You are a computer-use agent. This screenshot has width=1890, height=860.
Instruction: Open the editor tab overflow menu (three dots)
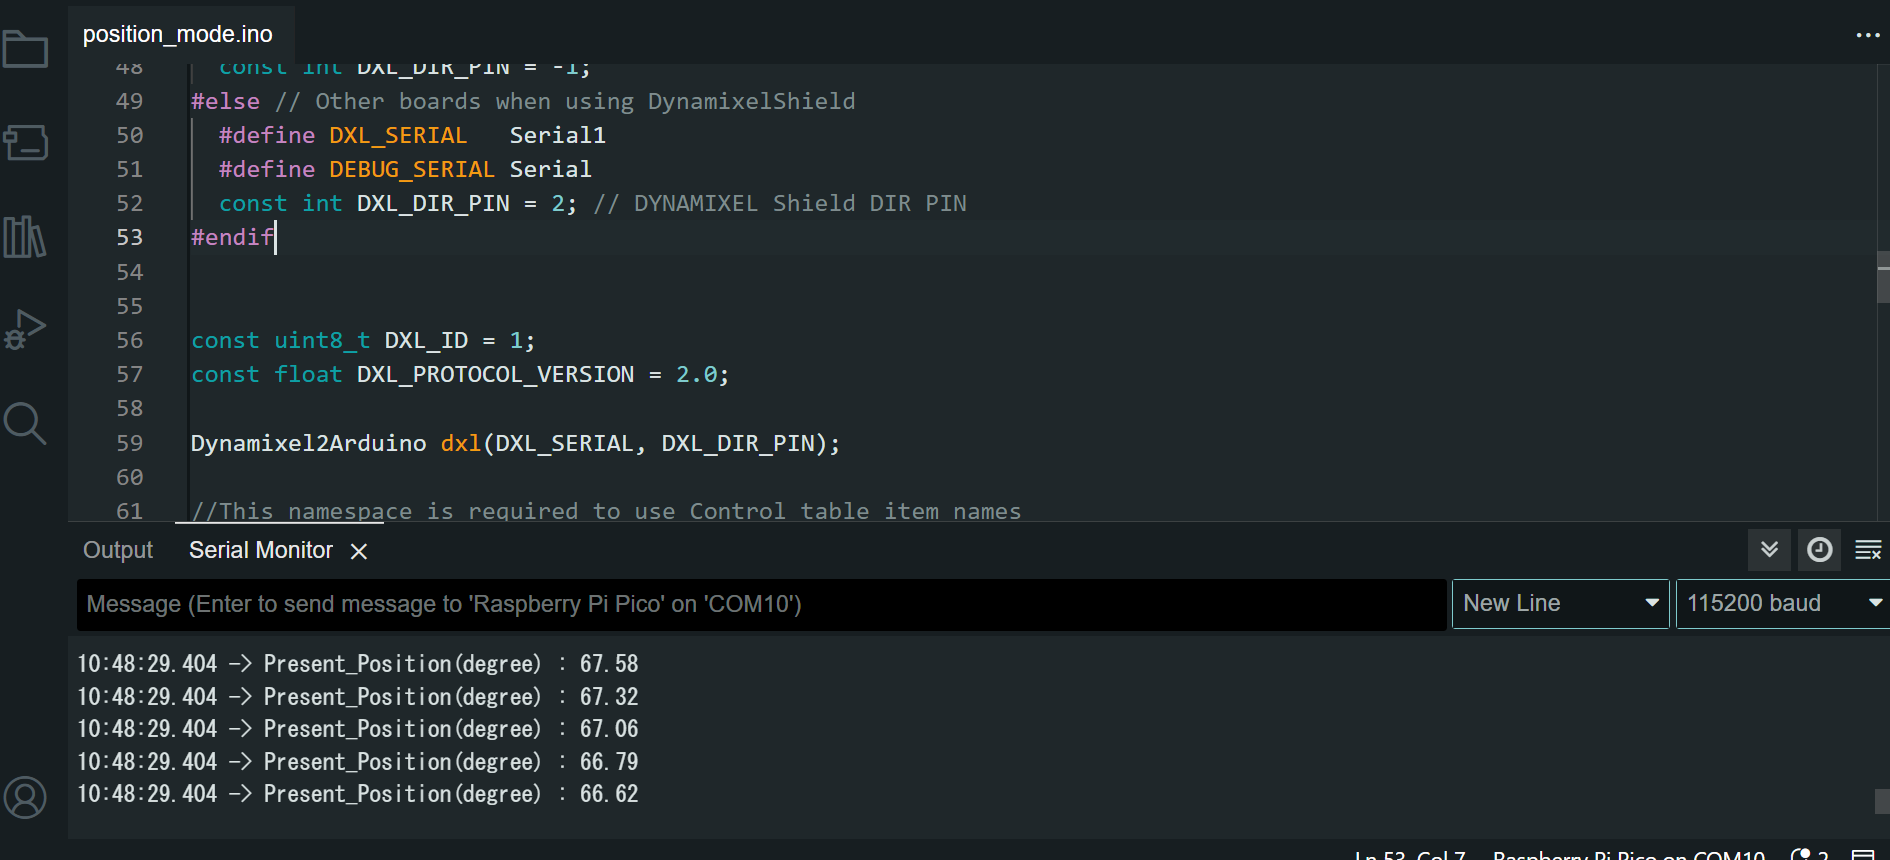click(1867, 35)
